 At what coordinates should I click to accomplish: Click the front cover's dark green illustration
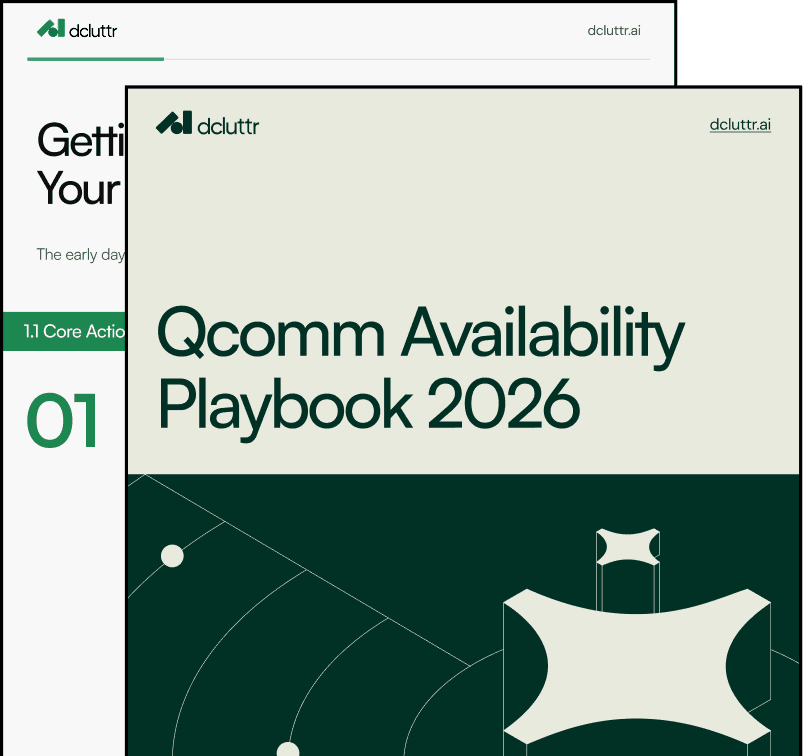[463, 615]
